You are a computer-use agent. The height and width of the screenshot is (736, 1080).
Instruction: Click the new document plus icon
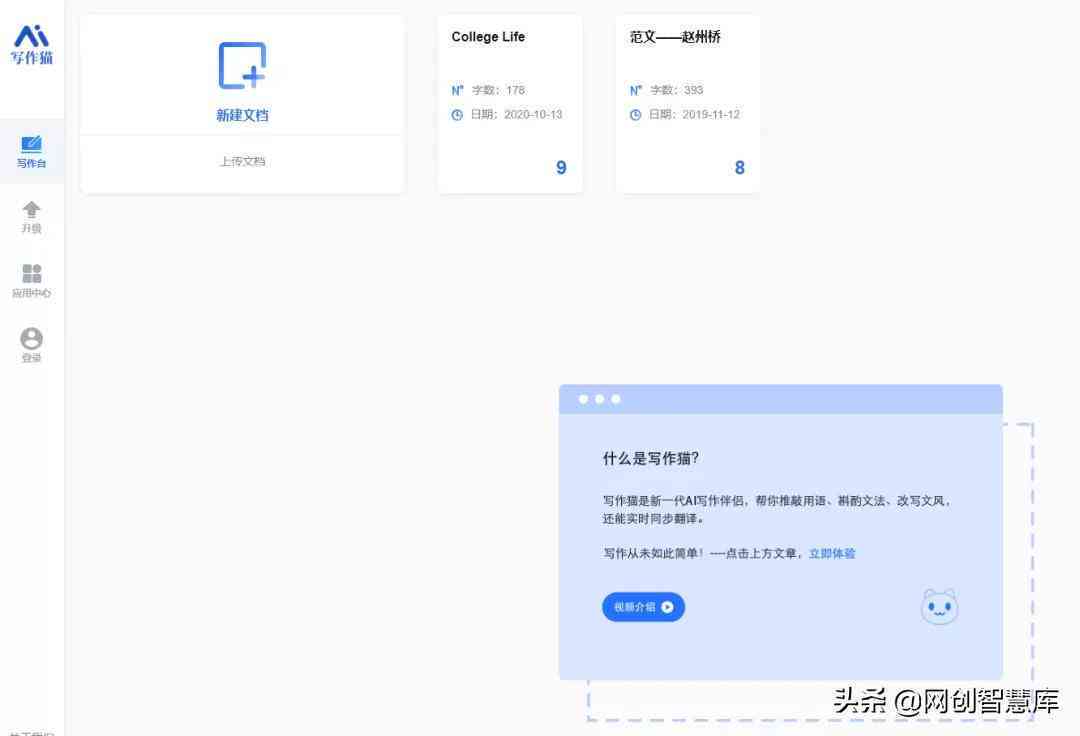[x=242, y=65]
